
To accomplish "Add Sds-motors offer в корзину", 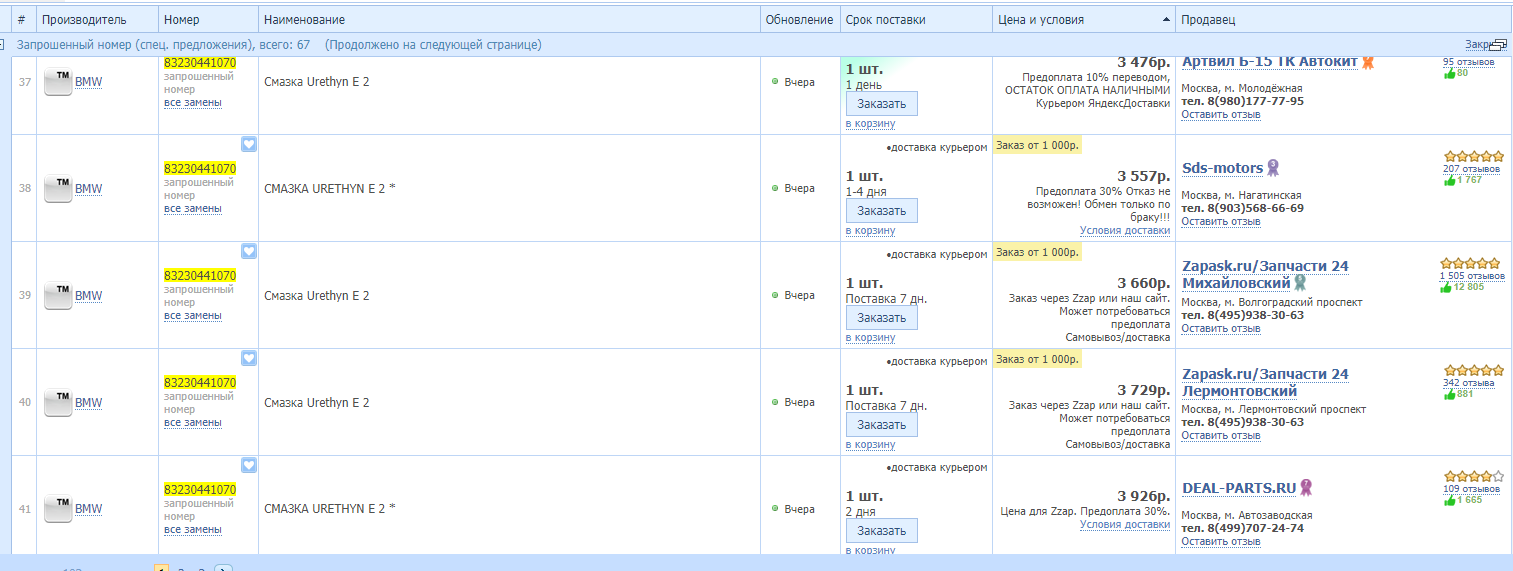I will tap(870, 230).
